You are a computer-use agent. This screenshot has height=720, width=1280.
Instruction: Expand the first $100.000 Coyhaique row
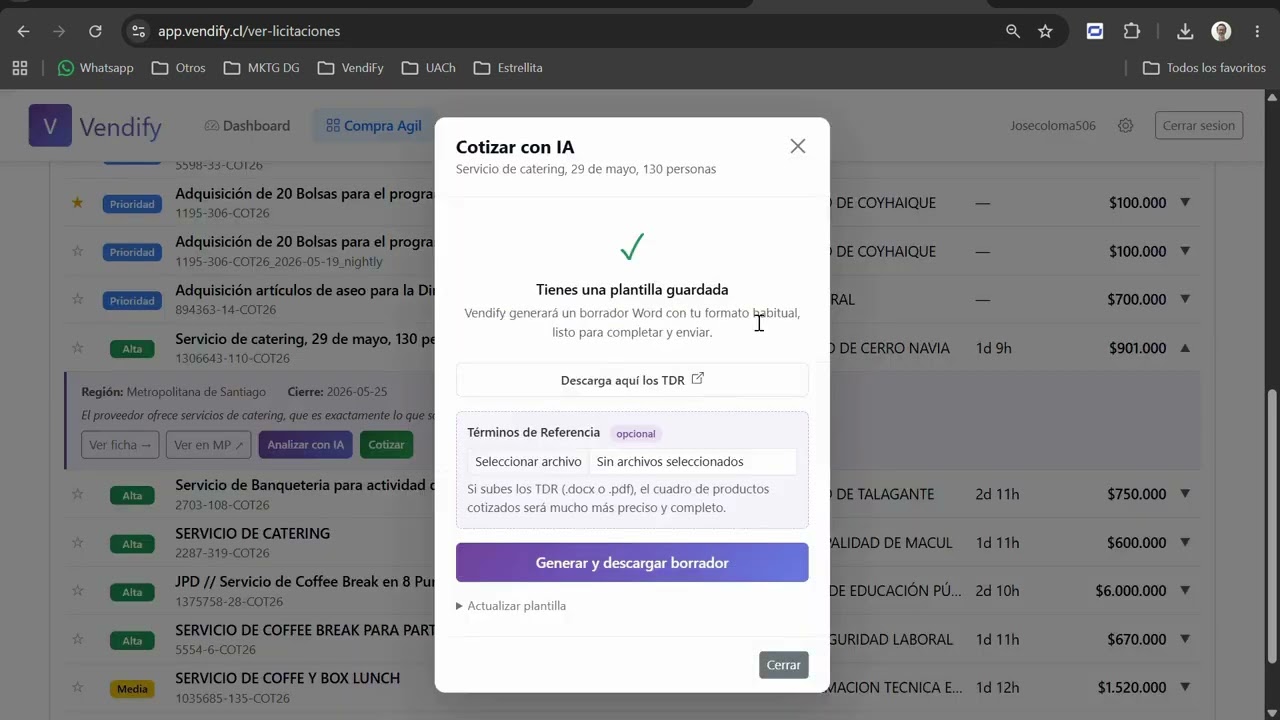(x=1185, y=202)
